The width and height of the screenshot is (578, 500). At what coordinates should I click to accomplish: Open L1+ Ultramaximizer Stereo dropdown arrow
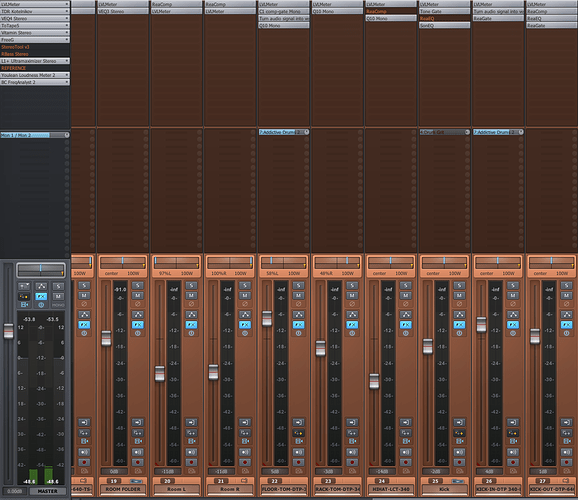[x=67, y=61]
